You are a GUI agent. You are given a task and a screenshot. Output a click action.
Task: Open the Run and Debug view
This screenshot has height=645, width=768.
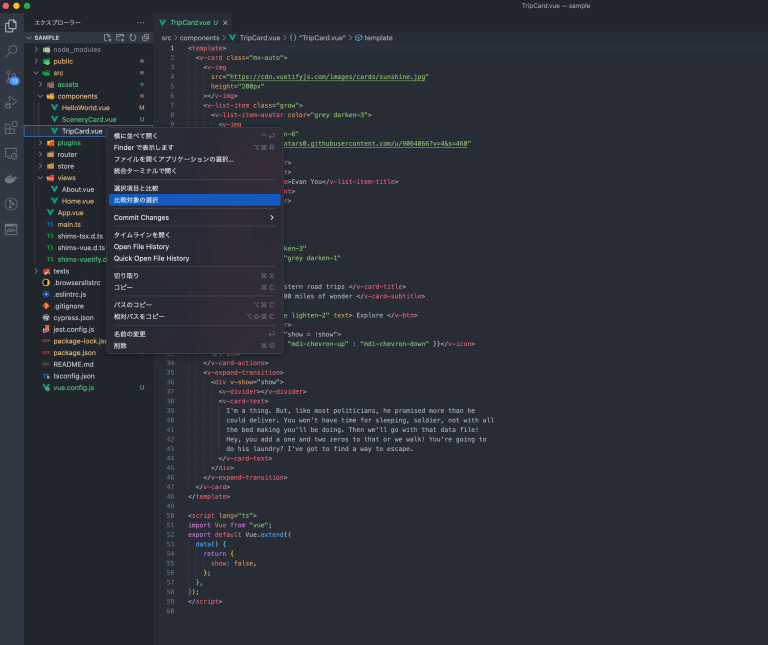[x=12, y=103]
